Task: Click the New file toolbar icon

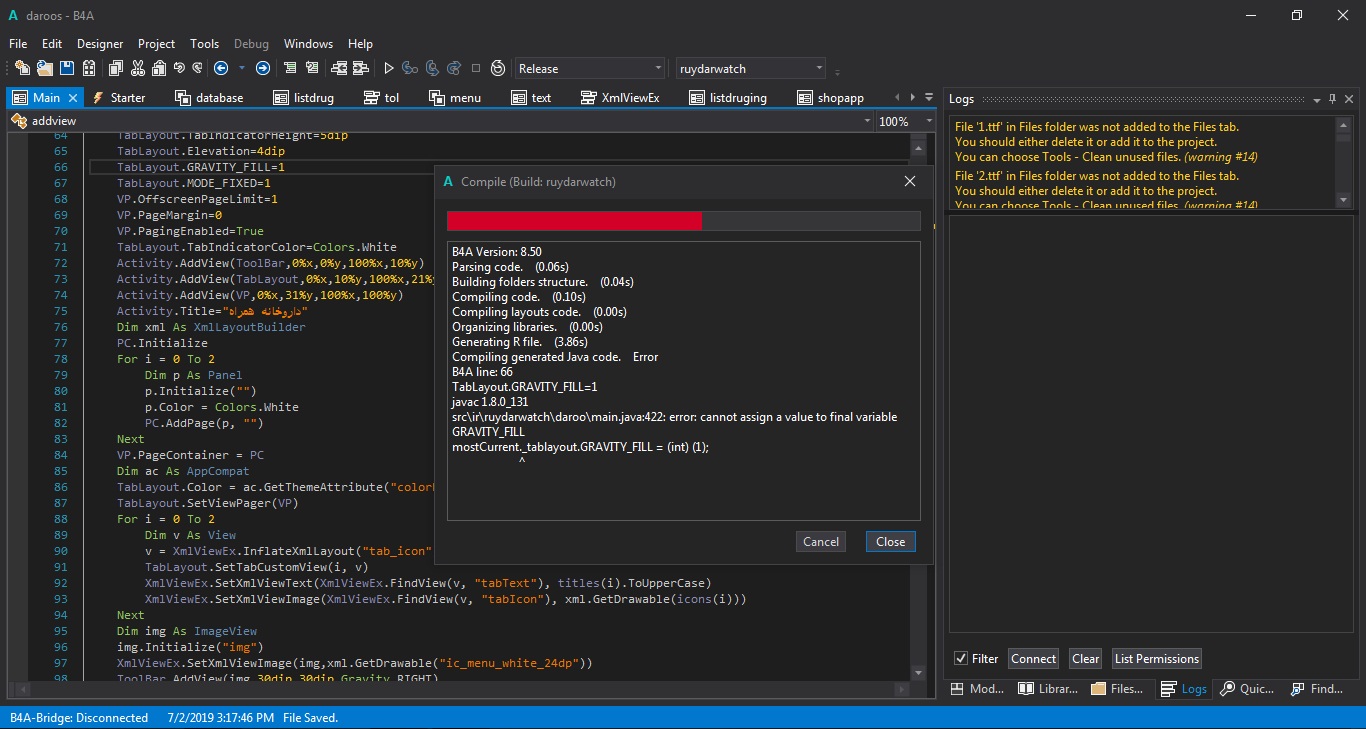Action: (22, 68)
